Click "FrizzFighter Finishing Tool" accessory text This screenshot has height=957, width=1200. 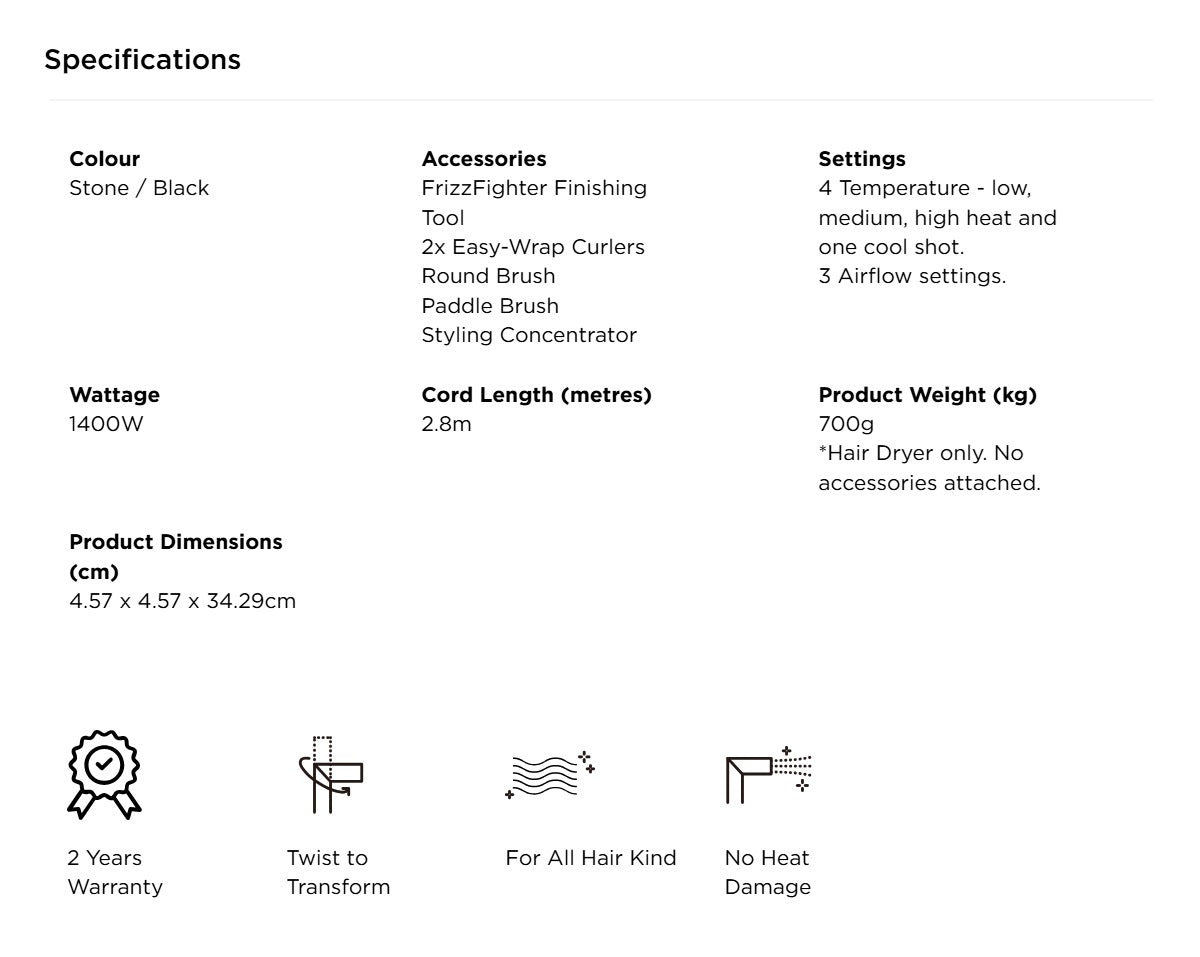pyautogui.click(x=533, y=202)
